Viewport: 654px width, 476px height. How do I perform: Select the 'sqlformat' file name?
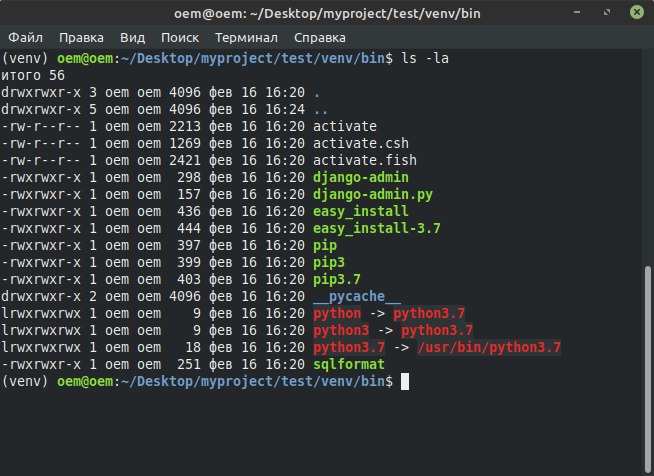[x=349, y=365]
